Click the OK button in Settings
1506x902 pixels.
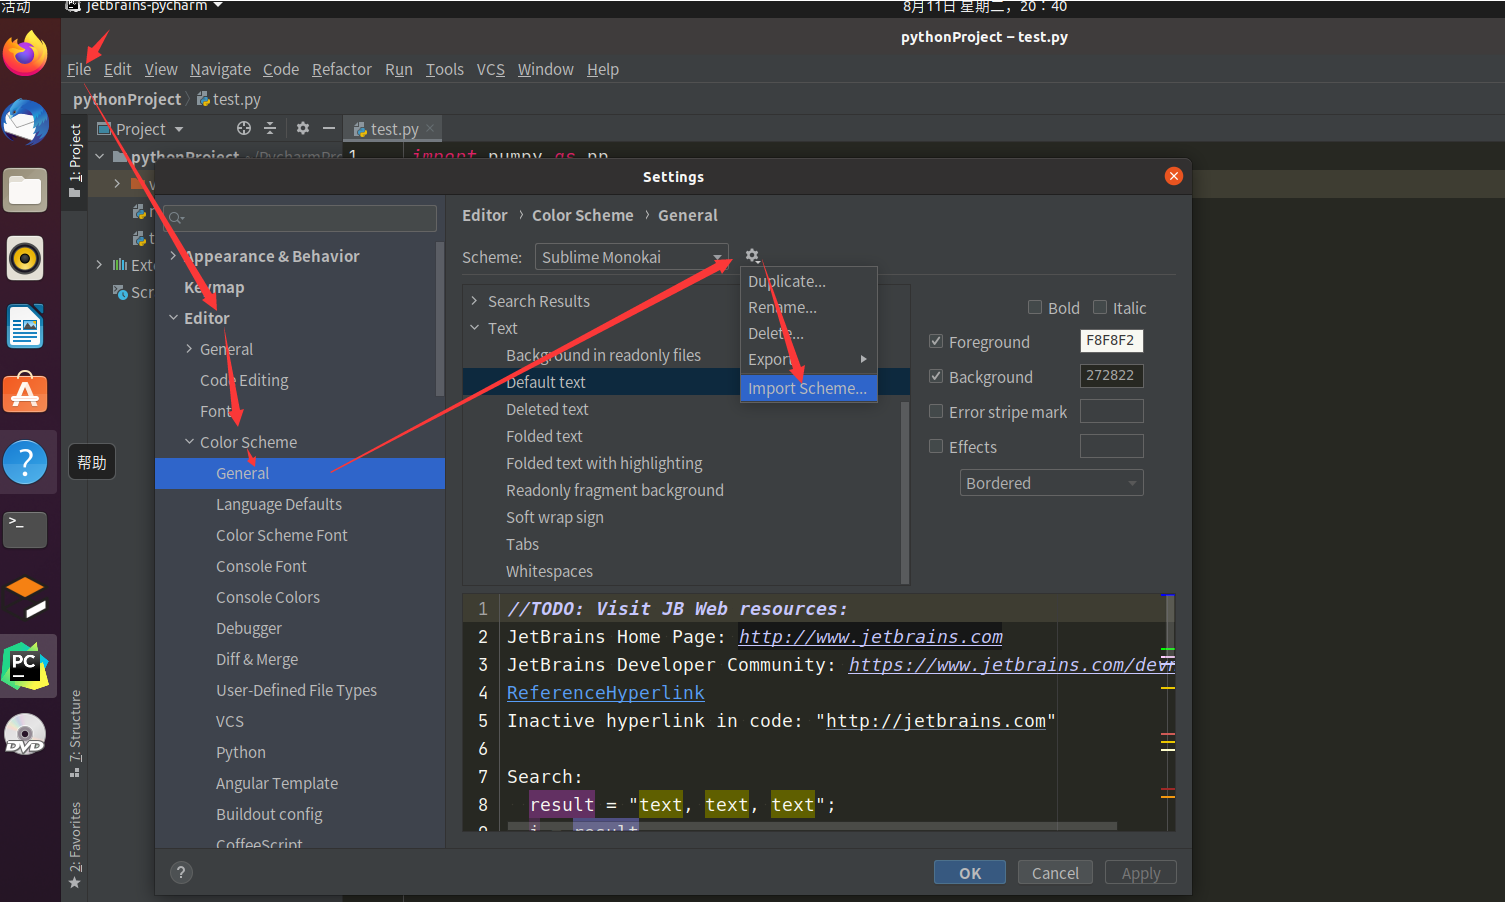(x=968, y=872)
